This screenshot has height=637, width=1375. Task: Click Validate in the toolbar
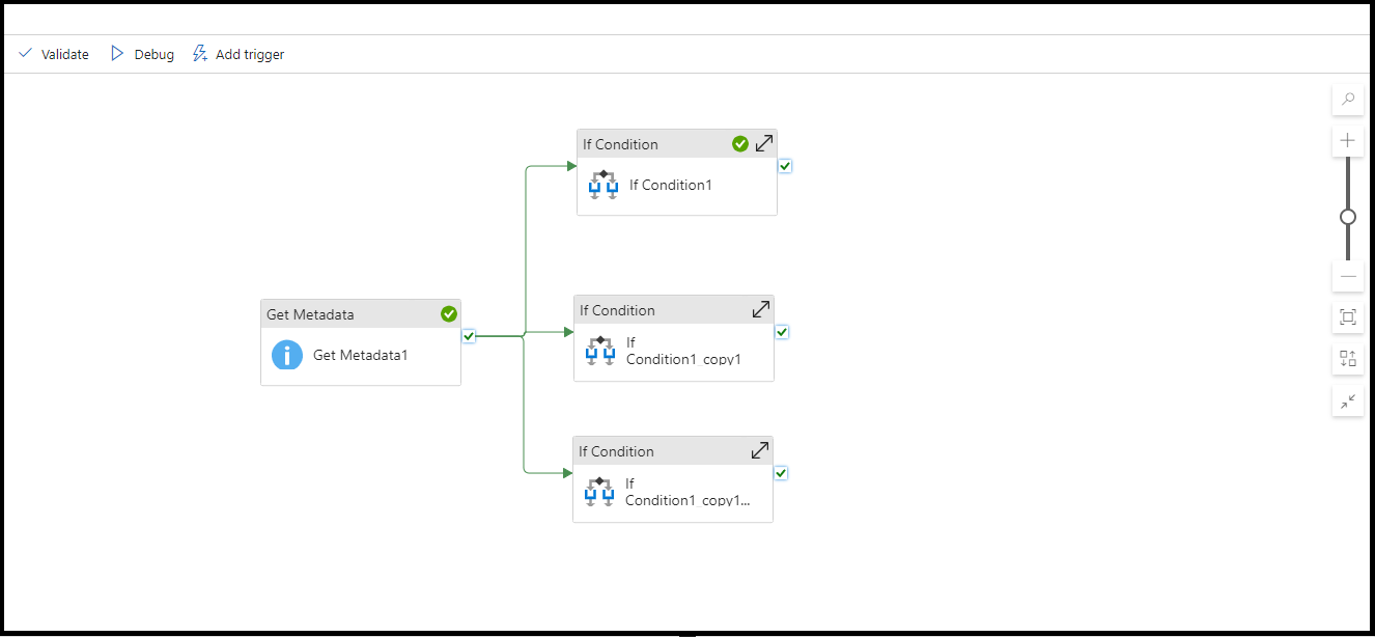(54, 54)
